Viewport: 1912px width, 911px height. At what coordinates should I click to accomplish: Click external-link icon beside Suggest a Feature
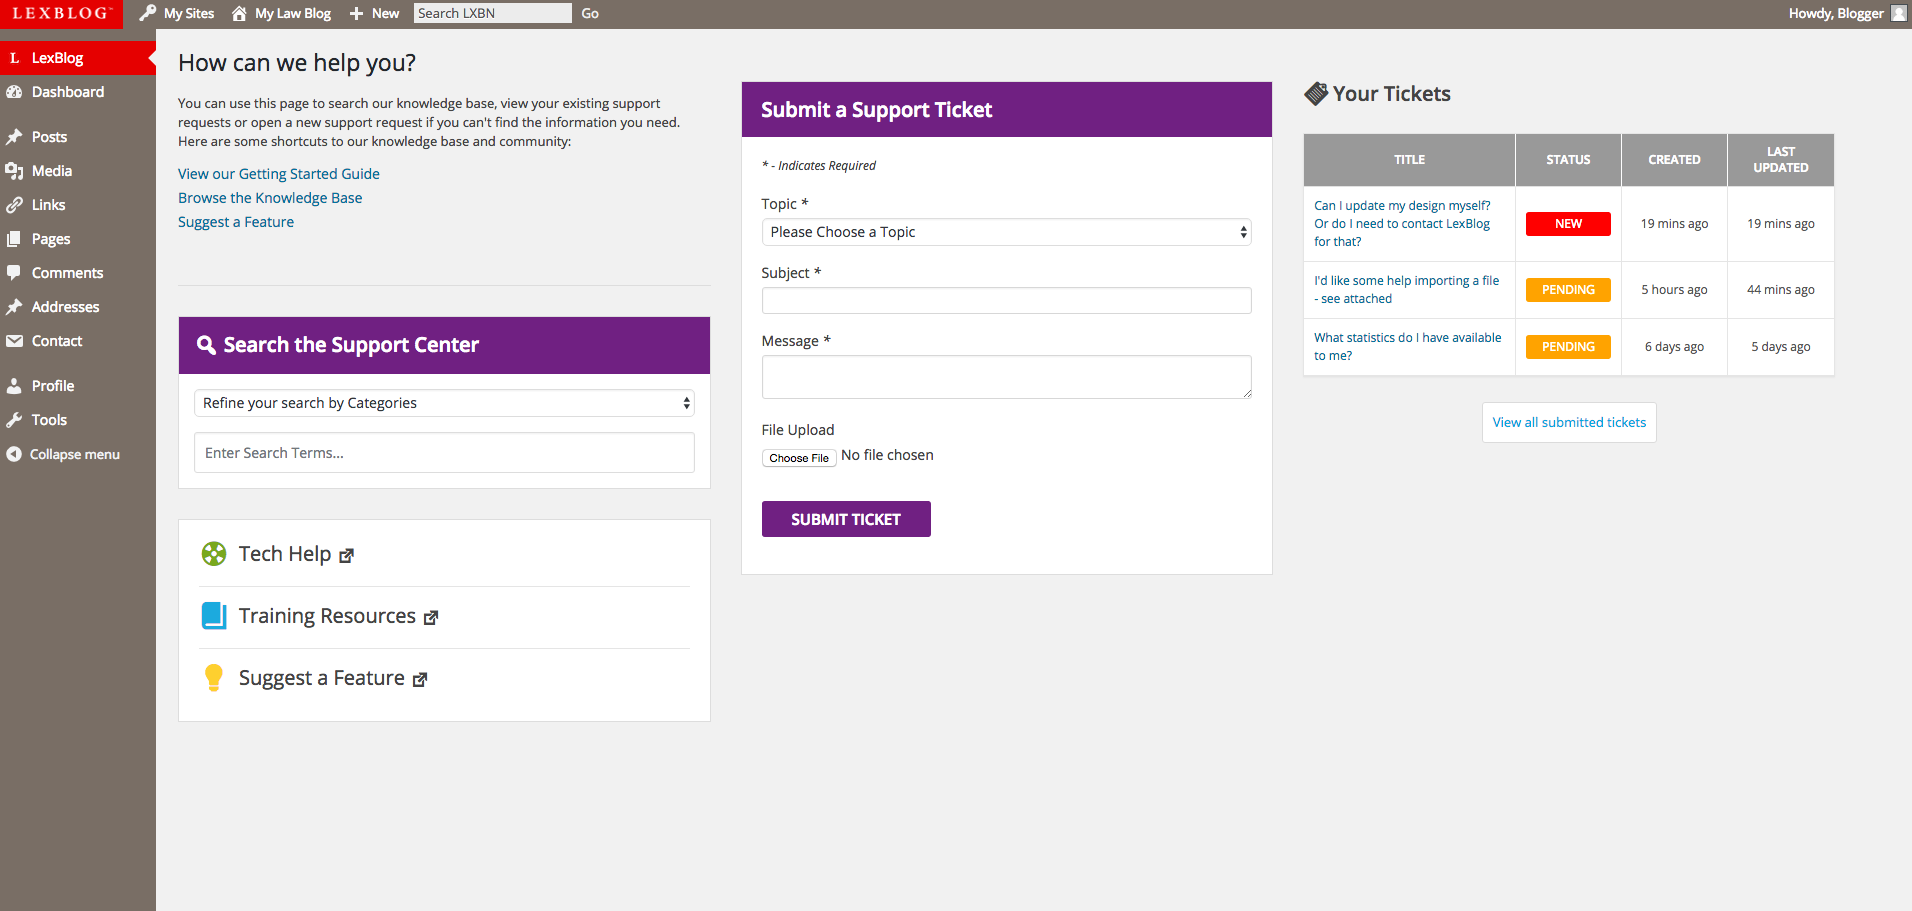click(420, 680)
